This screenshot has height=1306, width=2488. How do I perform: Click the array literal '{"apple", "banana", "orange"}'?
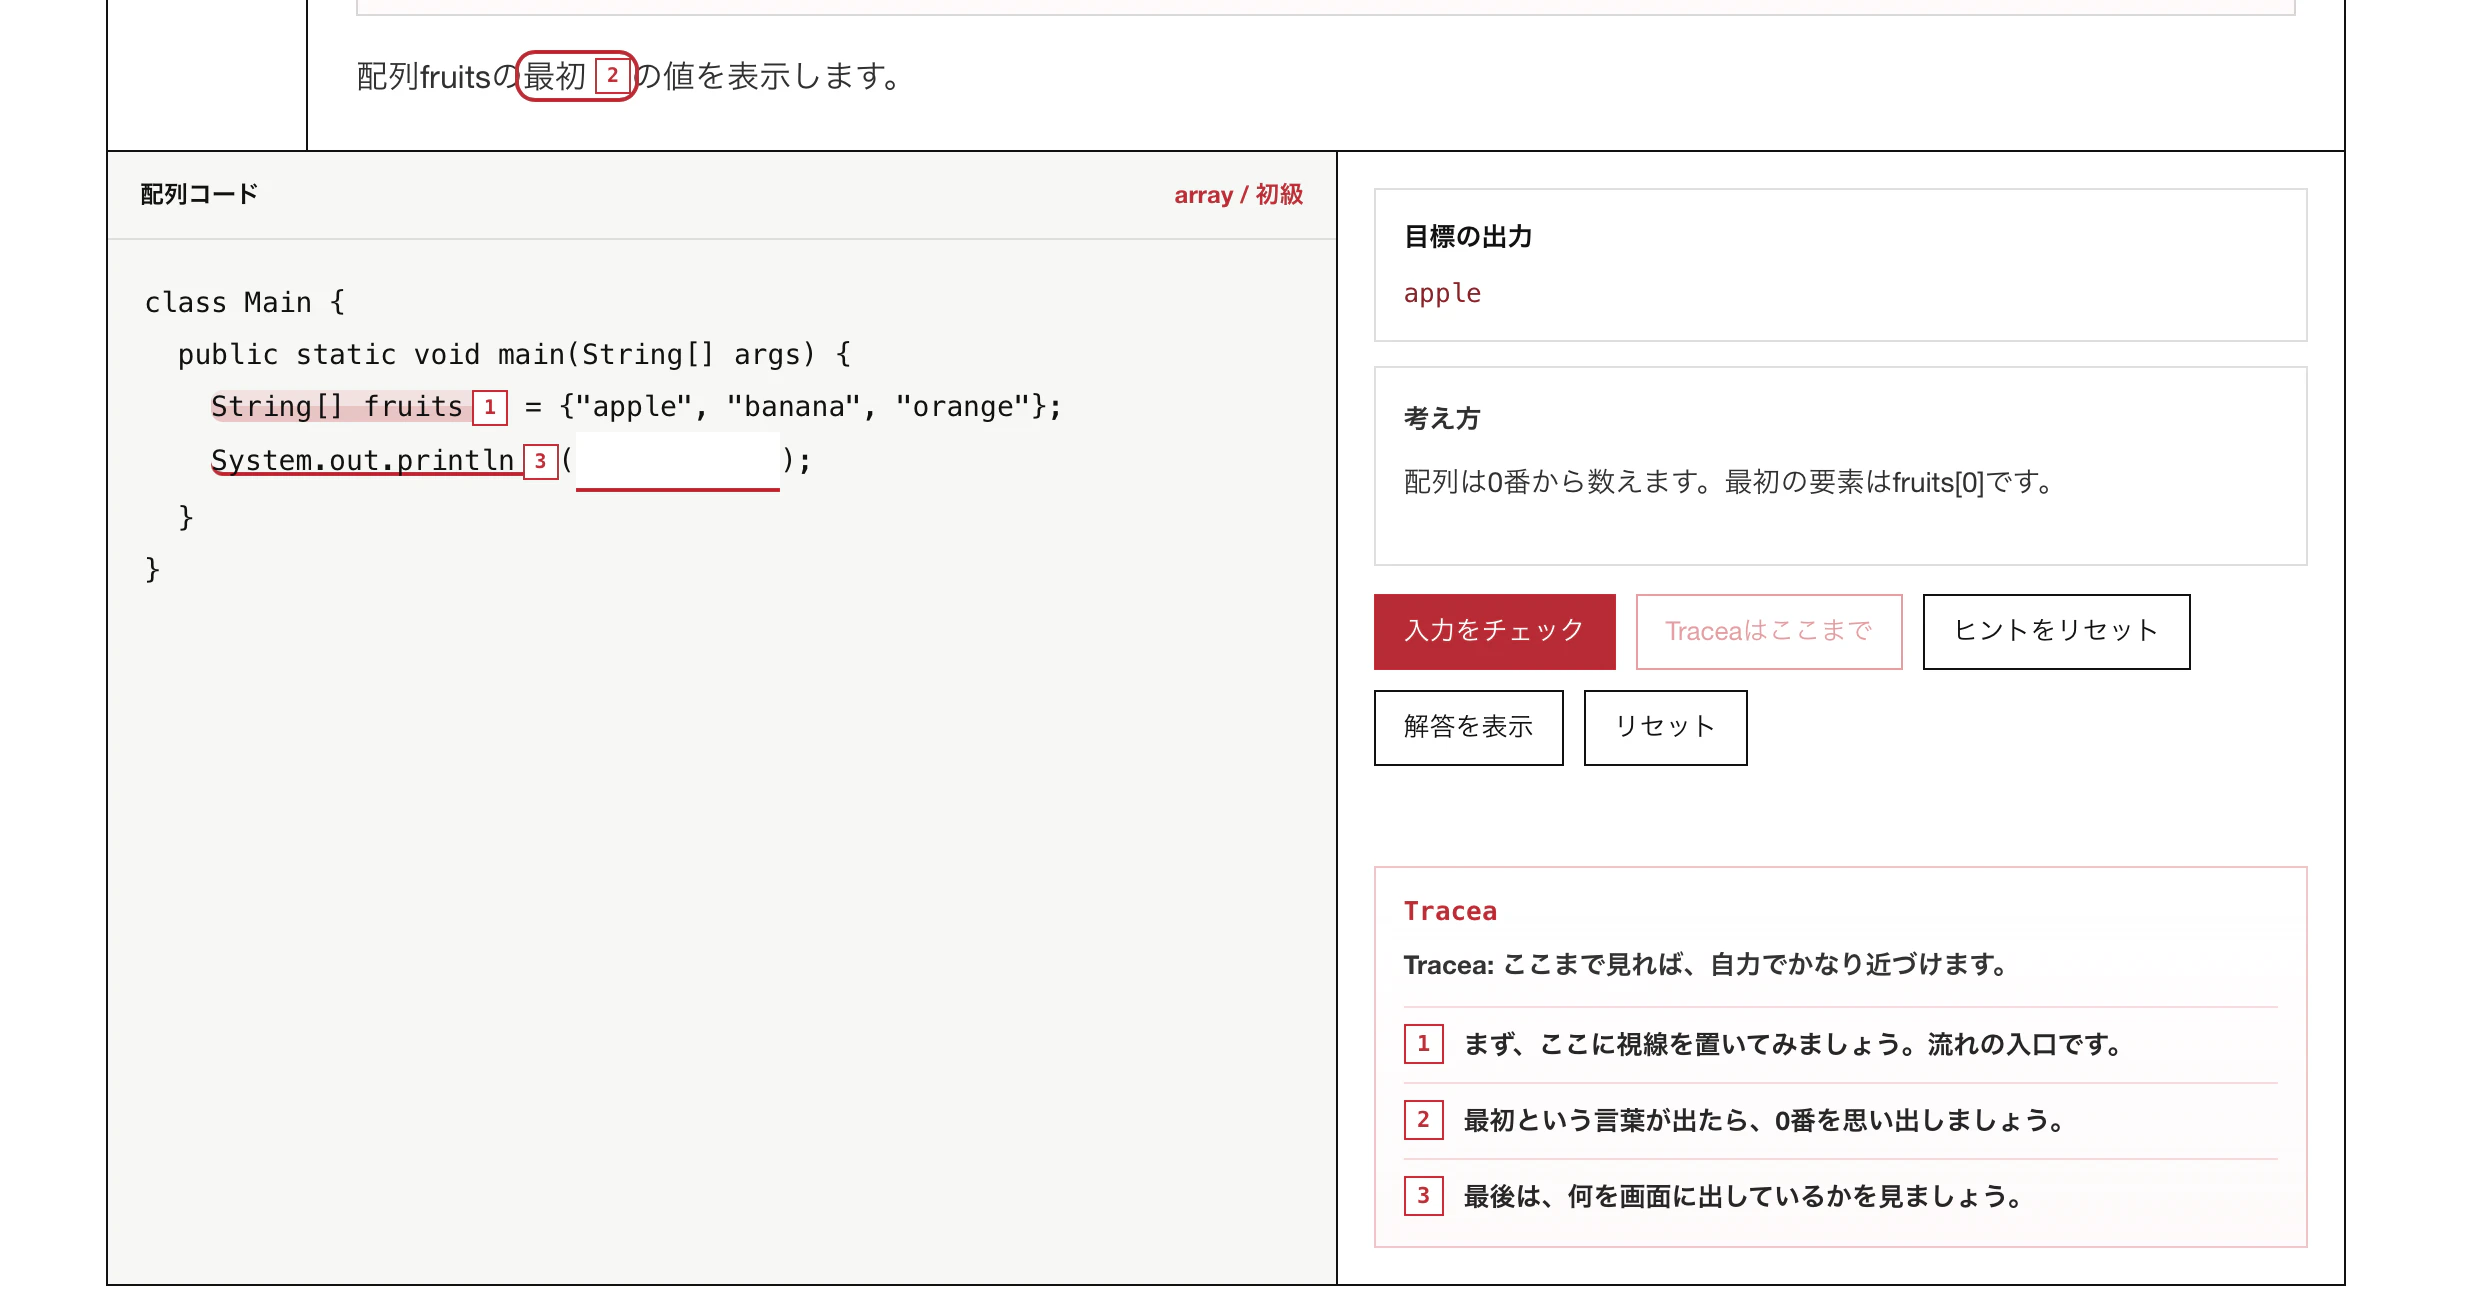click(803, 407)
